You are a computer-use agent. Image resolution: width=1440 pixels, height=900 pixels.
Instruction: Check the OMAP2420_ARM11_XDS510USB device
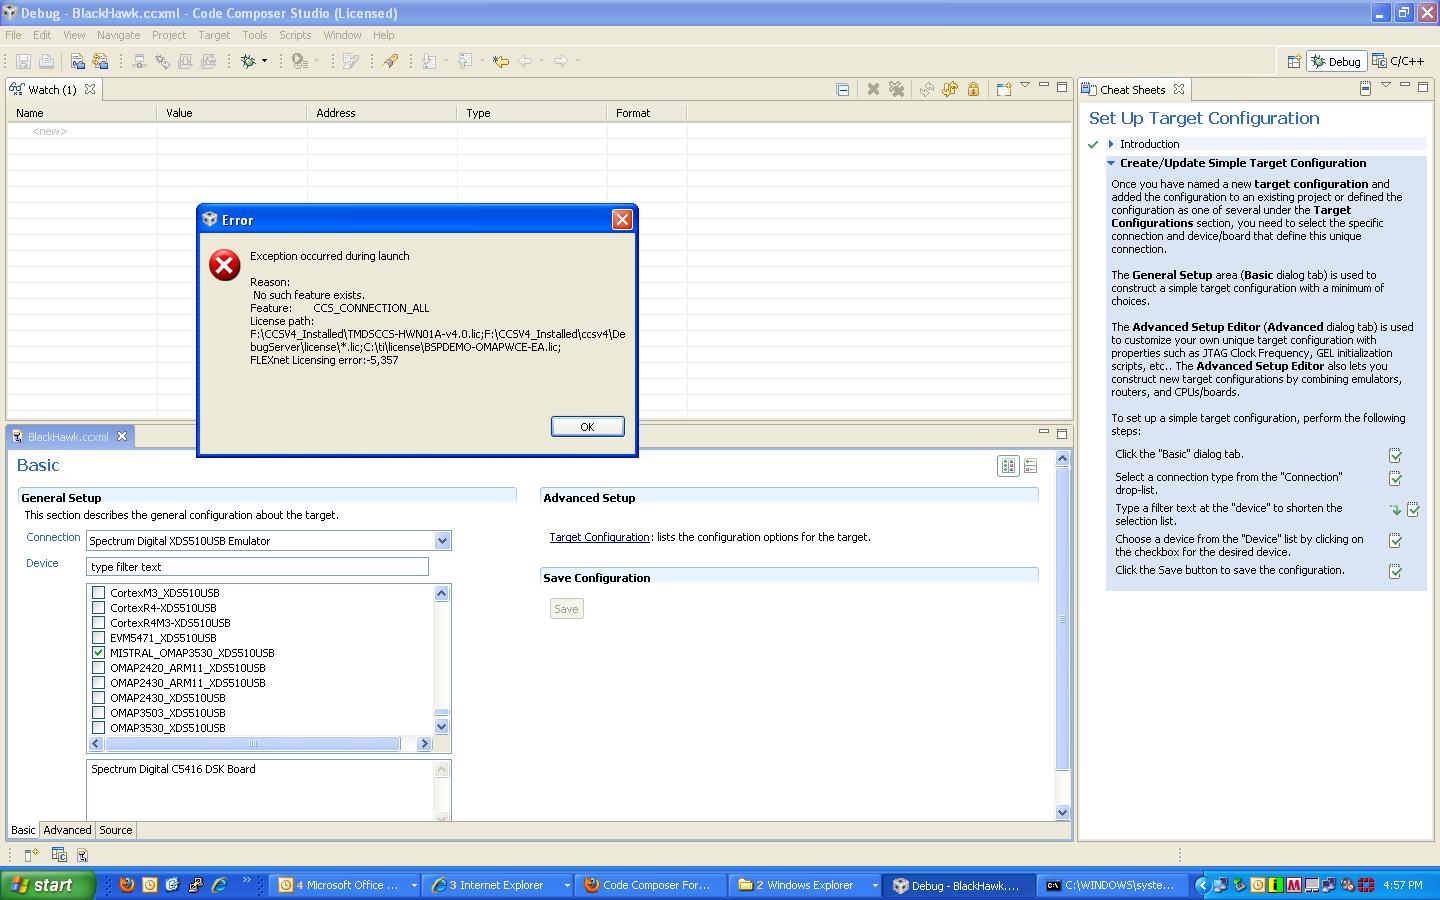tap(98, 668)
